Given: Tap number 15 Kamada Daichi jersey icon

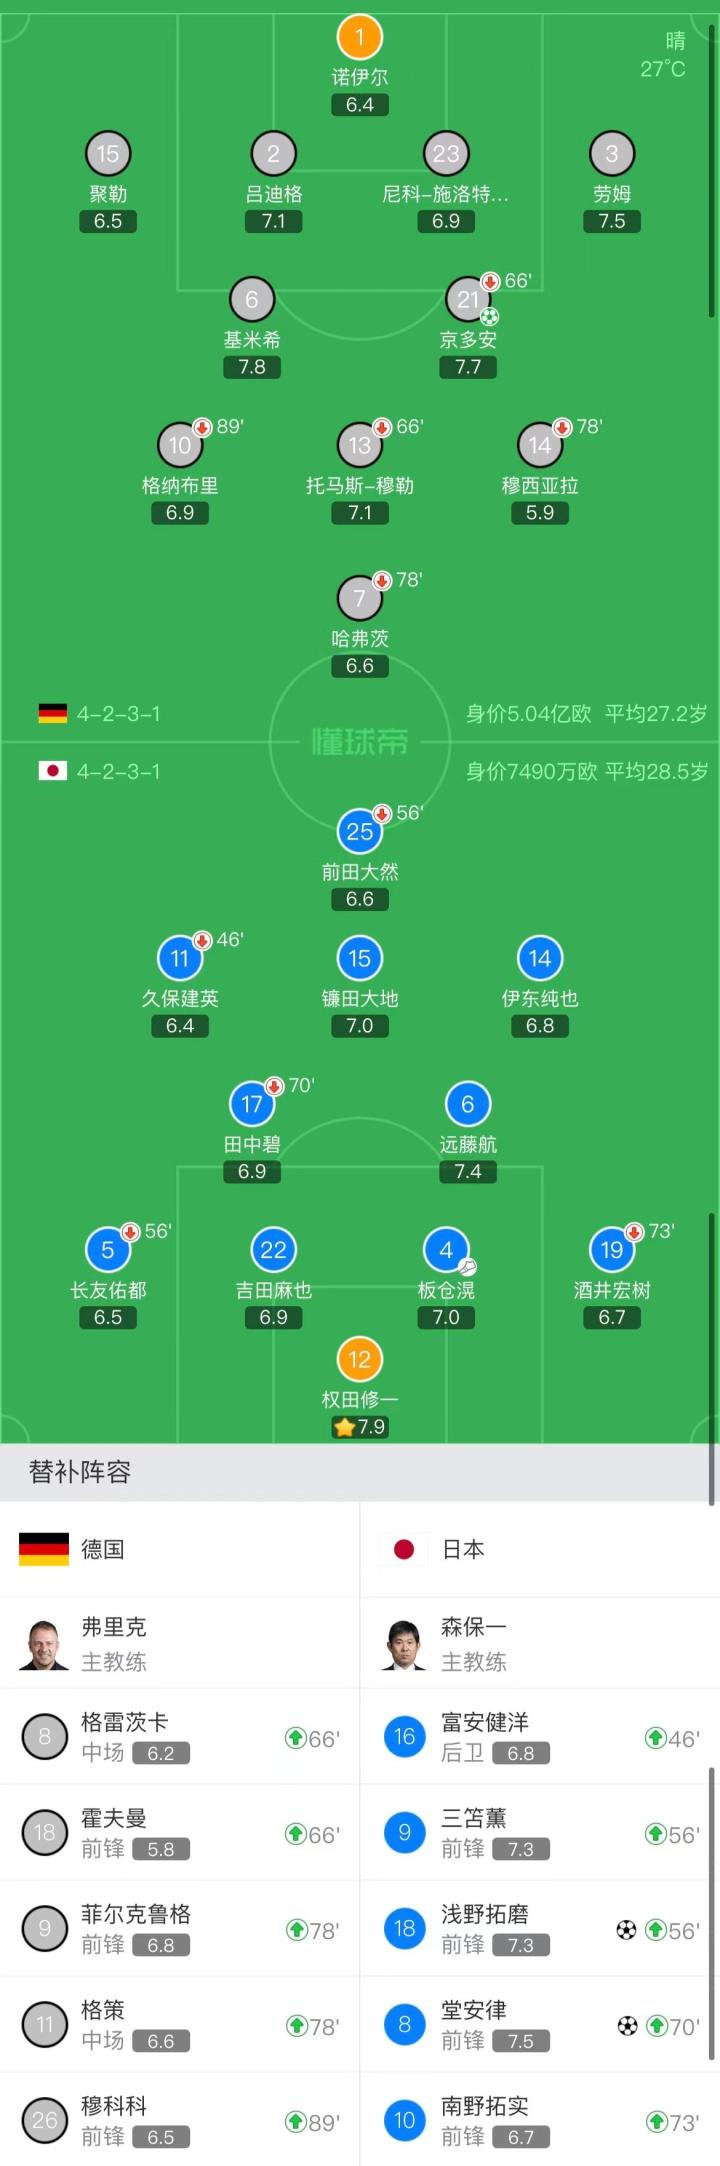Looking at the screenshot, I should point(359,958).
